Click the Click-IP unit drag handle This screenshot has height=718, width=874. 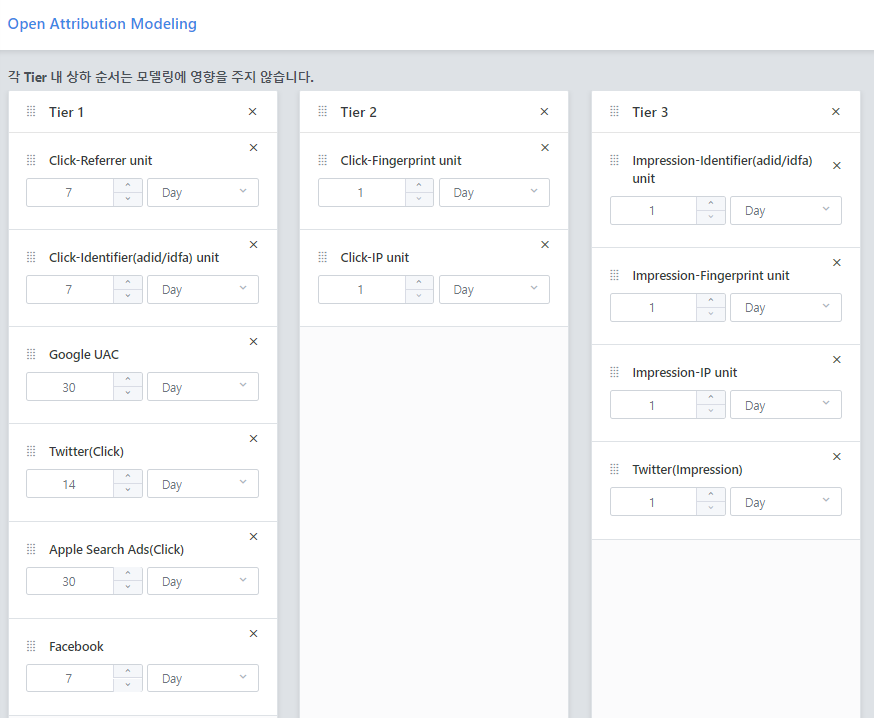[x=323, y=257]
